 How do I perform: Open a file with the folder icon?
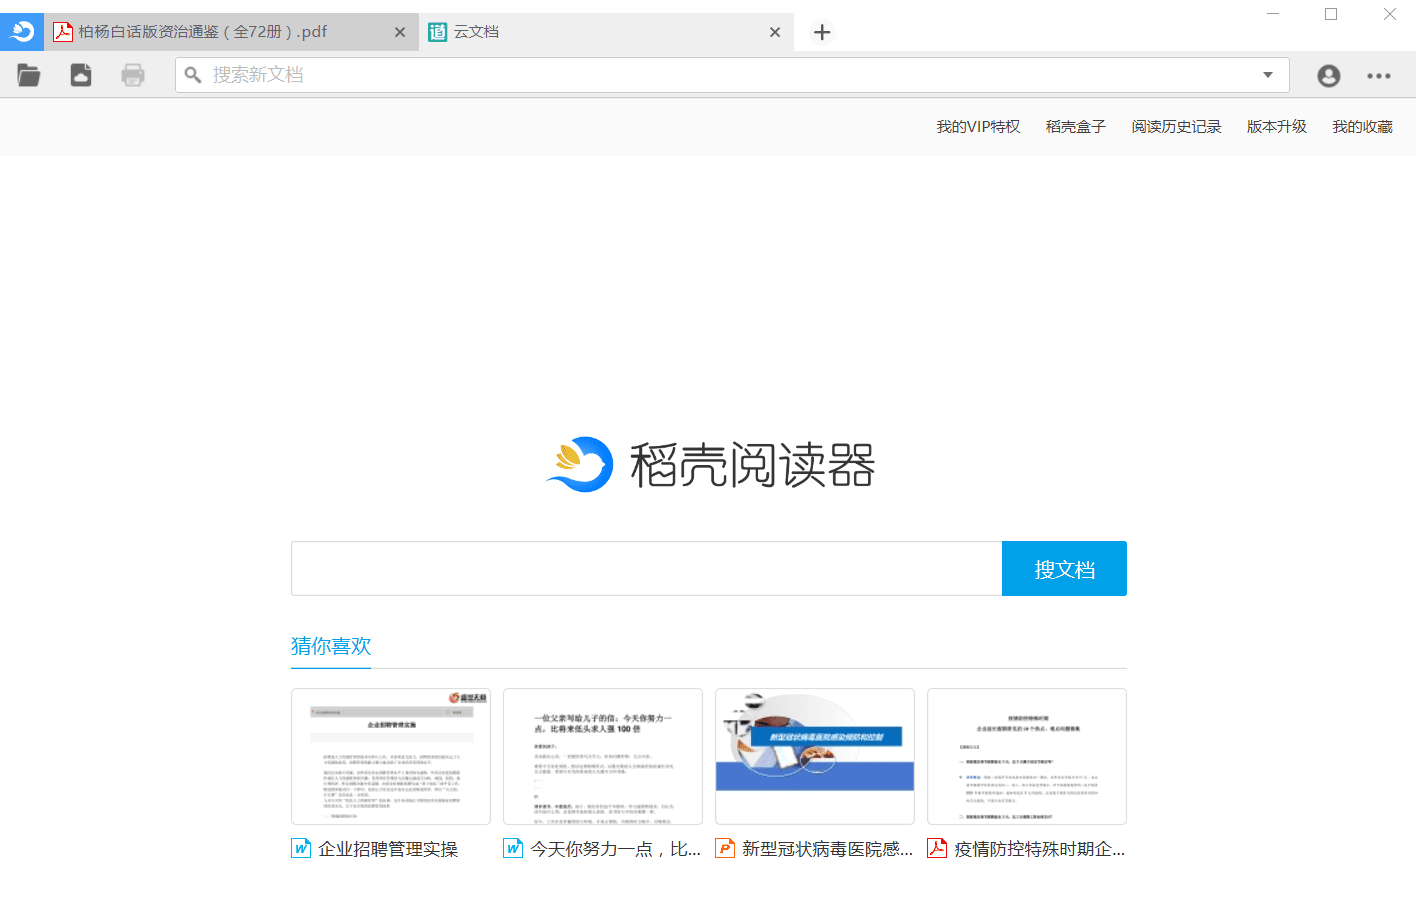(x=29, y=75)
